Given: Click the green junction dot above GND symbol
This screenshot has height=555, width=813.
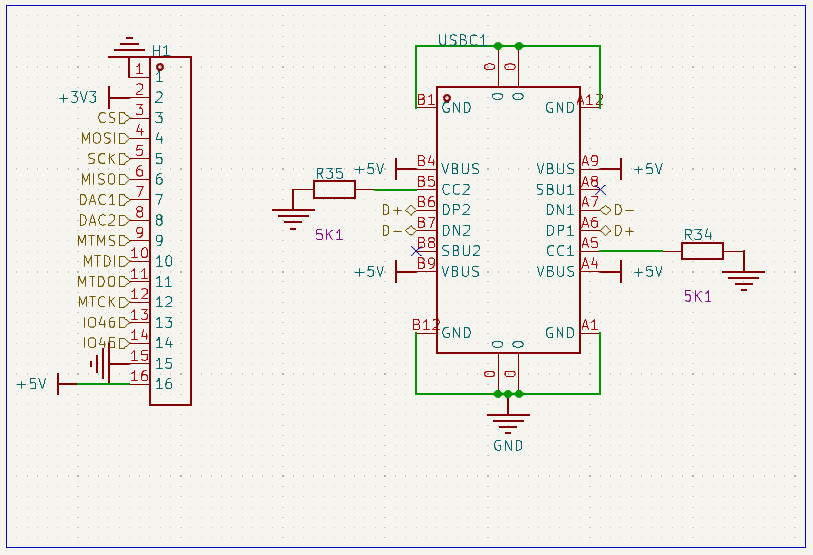Looking at the screenshot, I should (x=508, y=394).
